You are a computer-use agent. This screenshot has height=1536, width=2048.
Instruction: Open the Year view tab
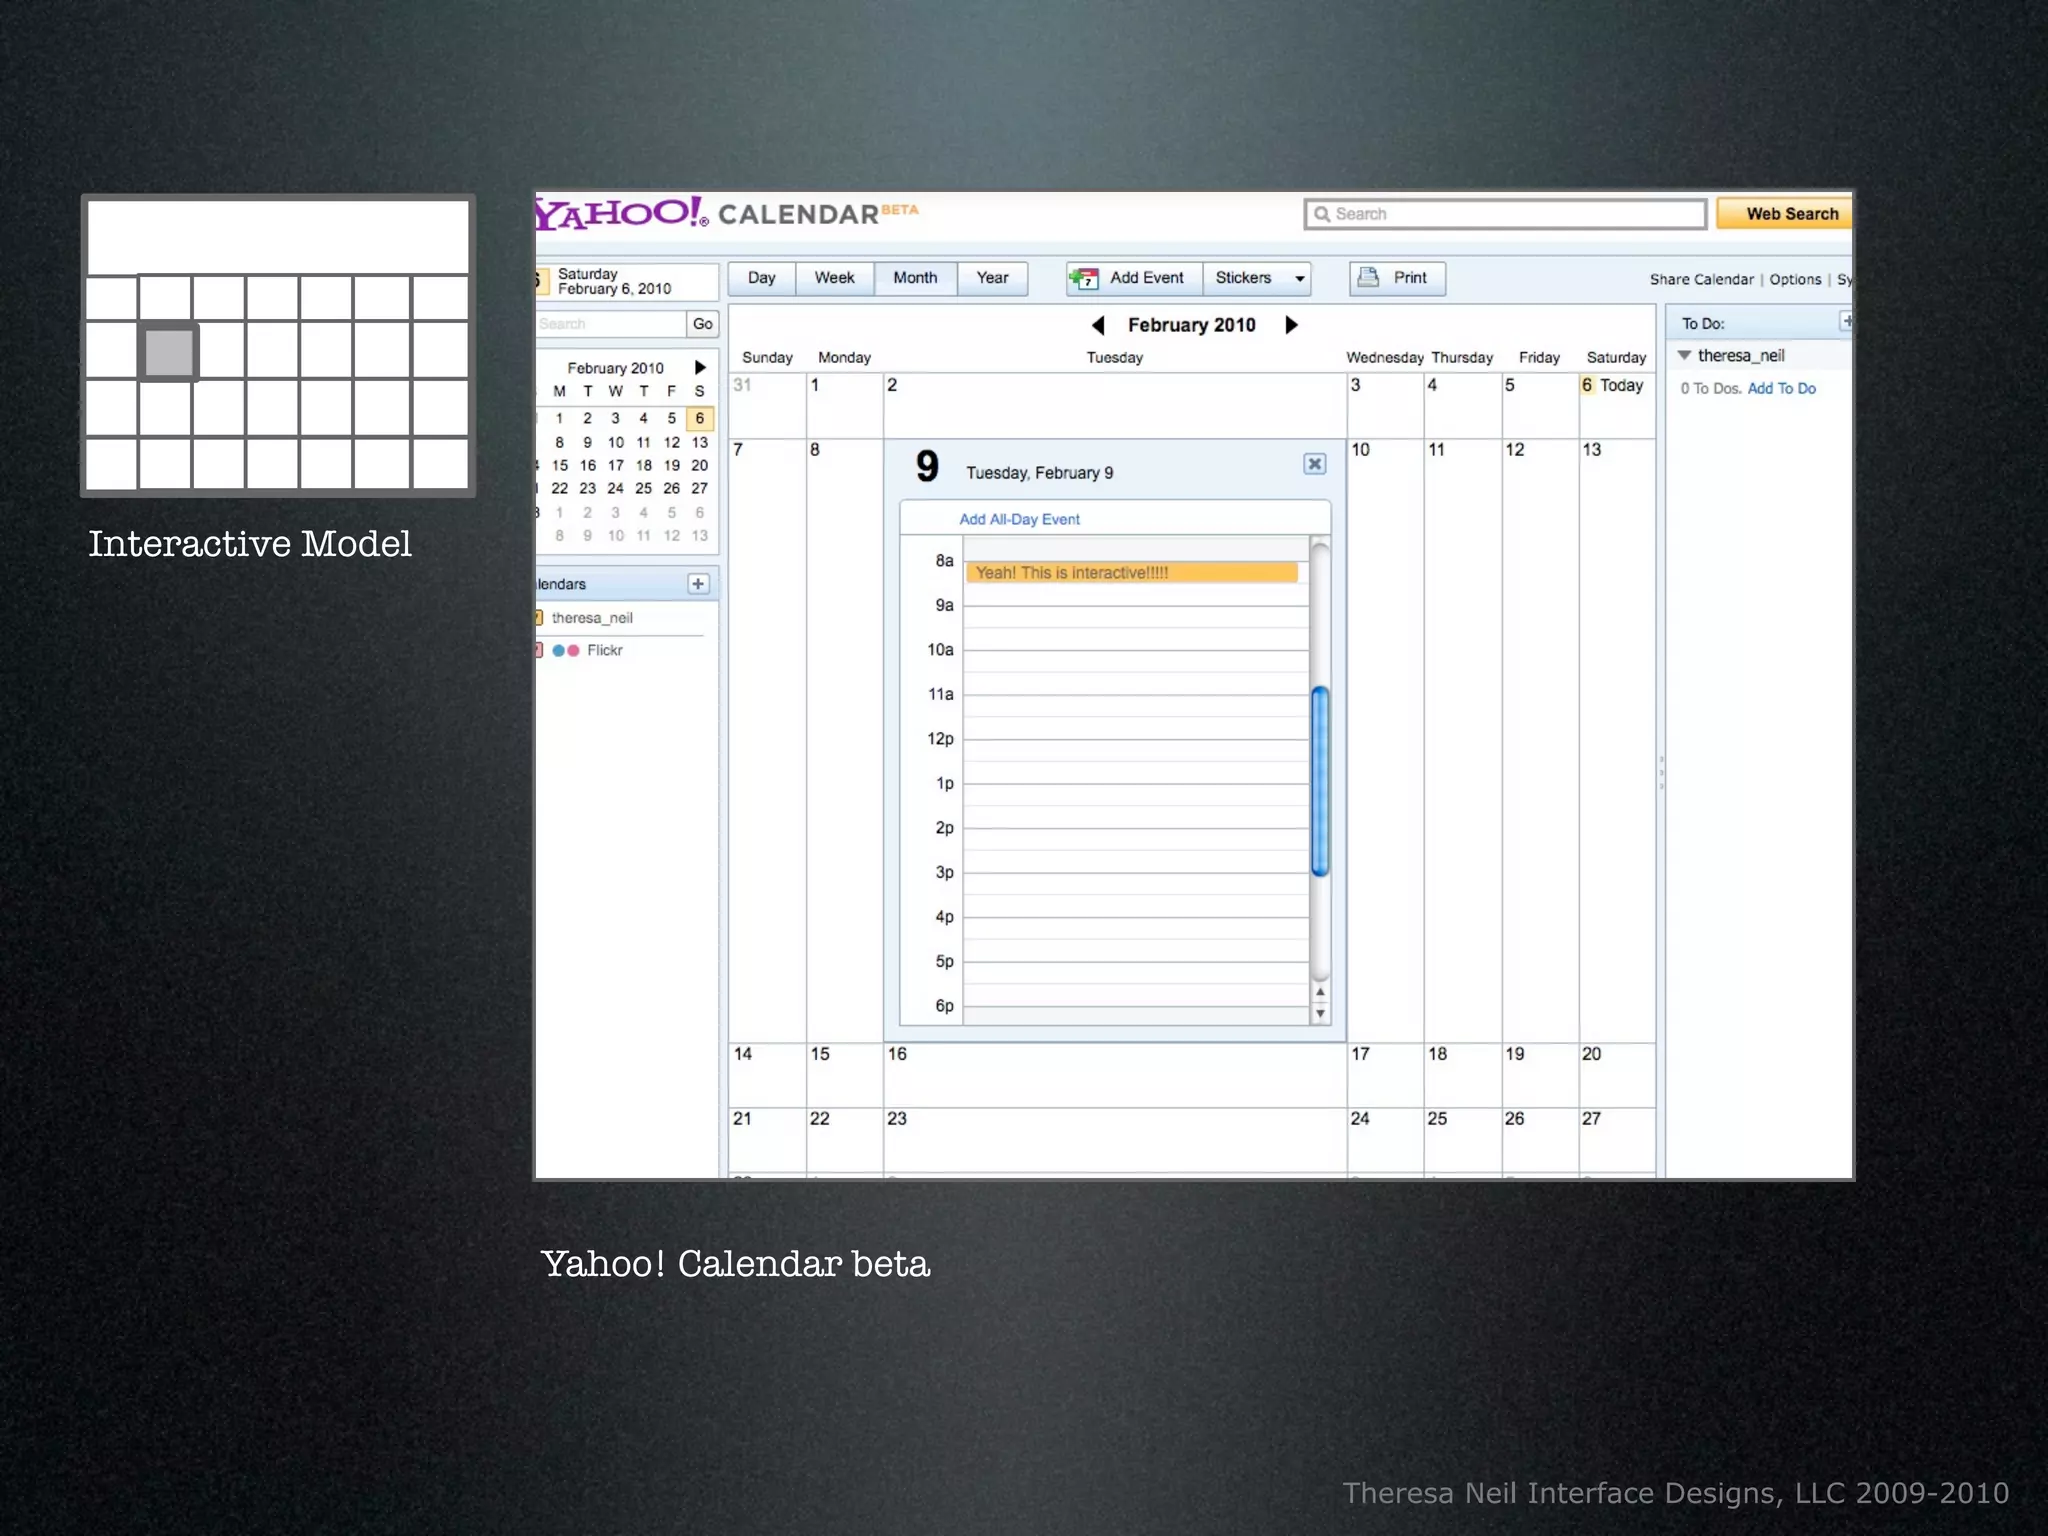pos(992,278)
